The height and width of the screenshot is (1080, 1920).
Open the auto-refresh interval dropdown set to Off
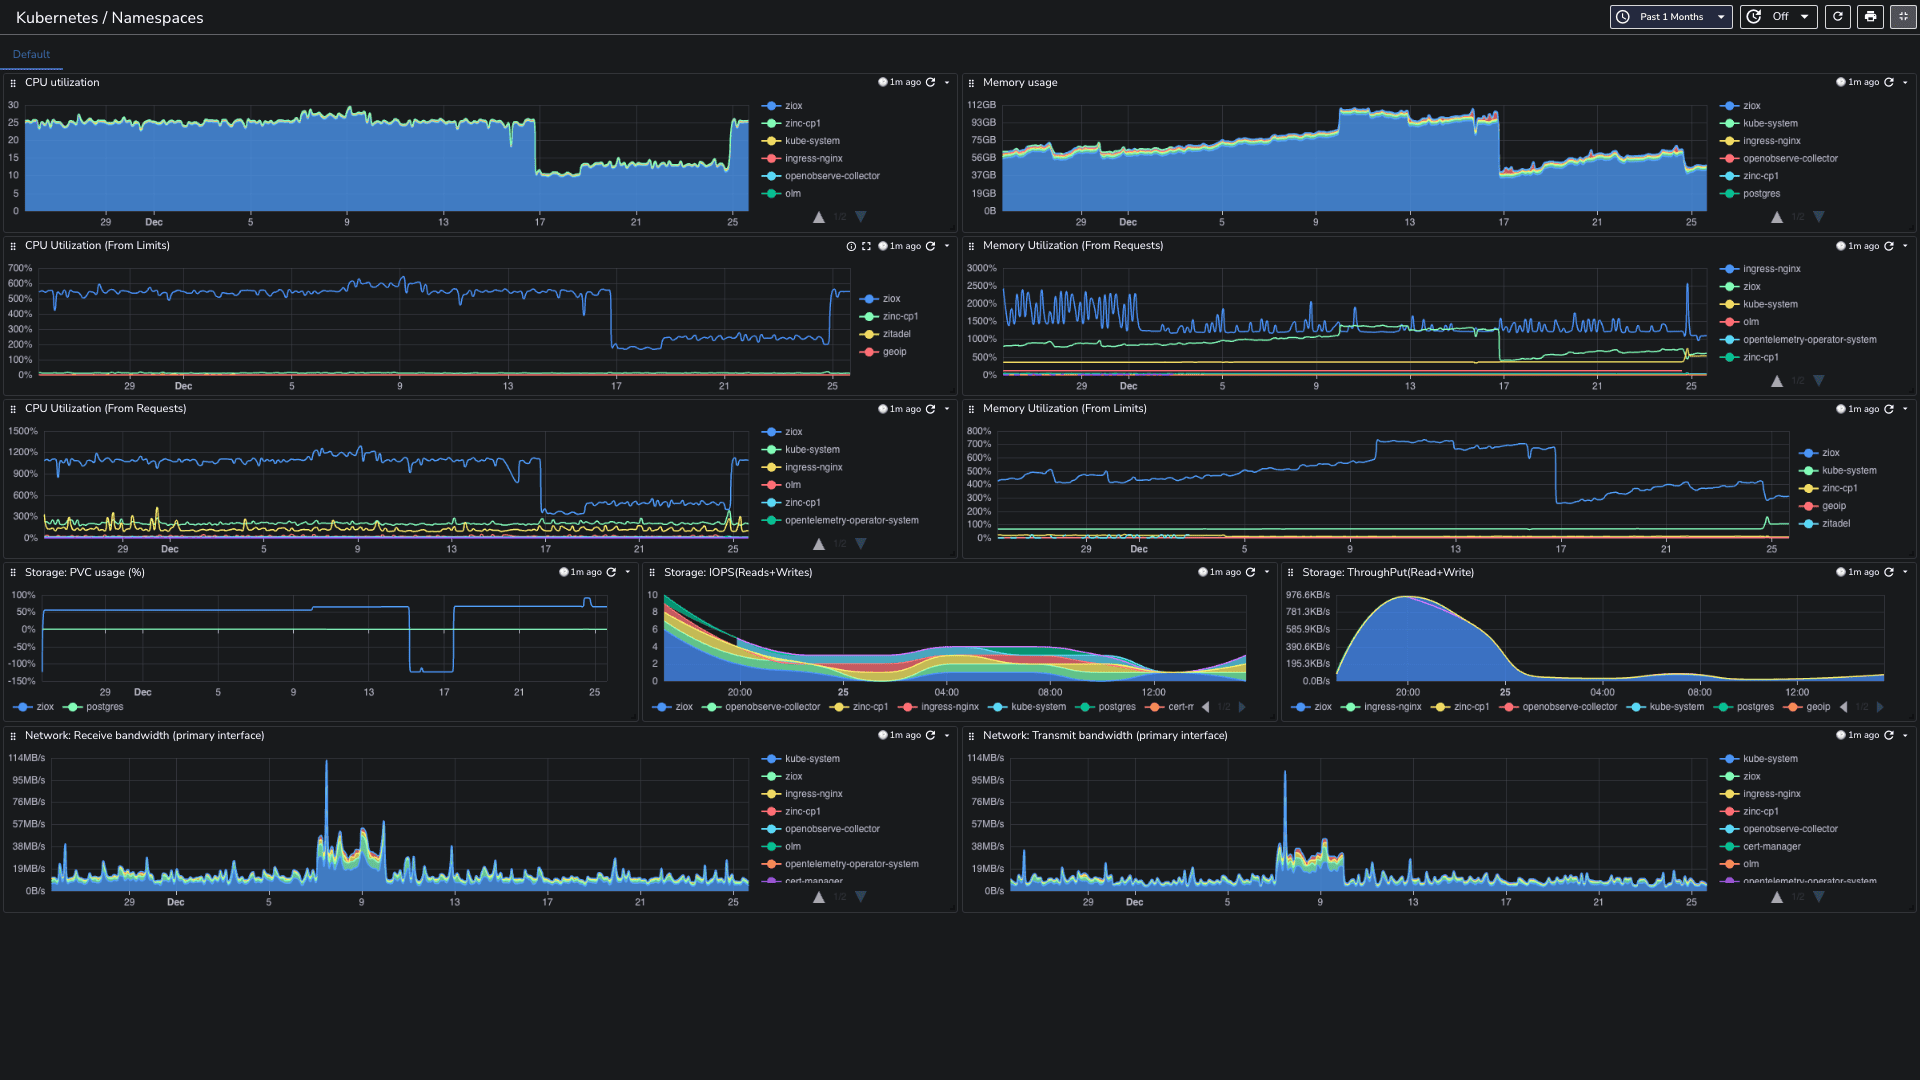[x=1780, y=17]
